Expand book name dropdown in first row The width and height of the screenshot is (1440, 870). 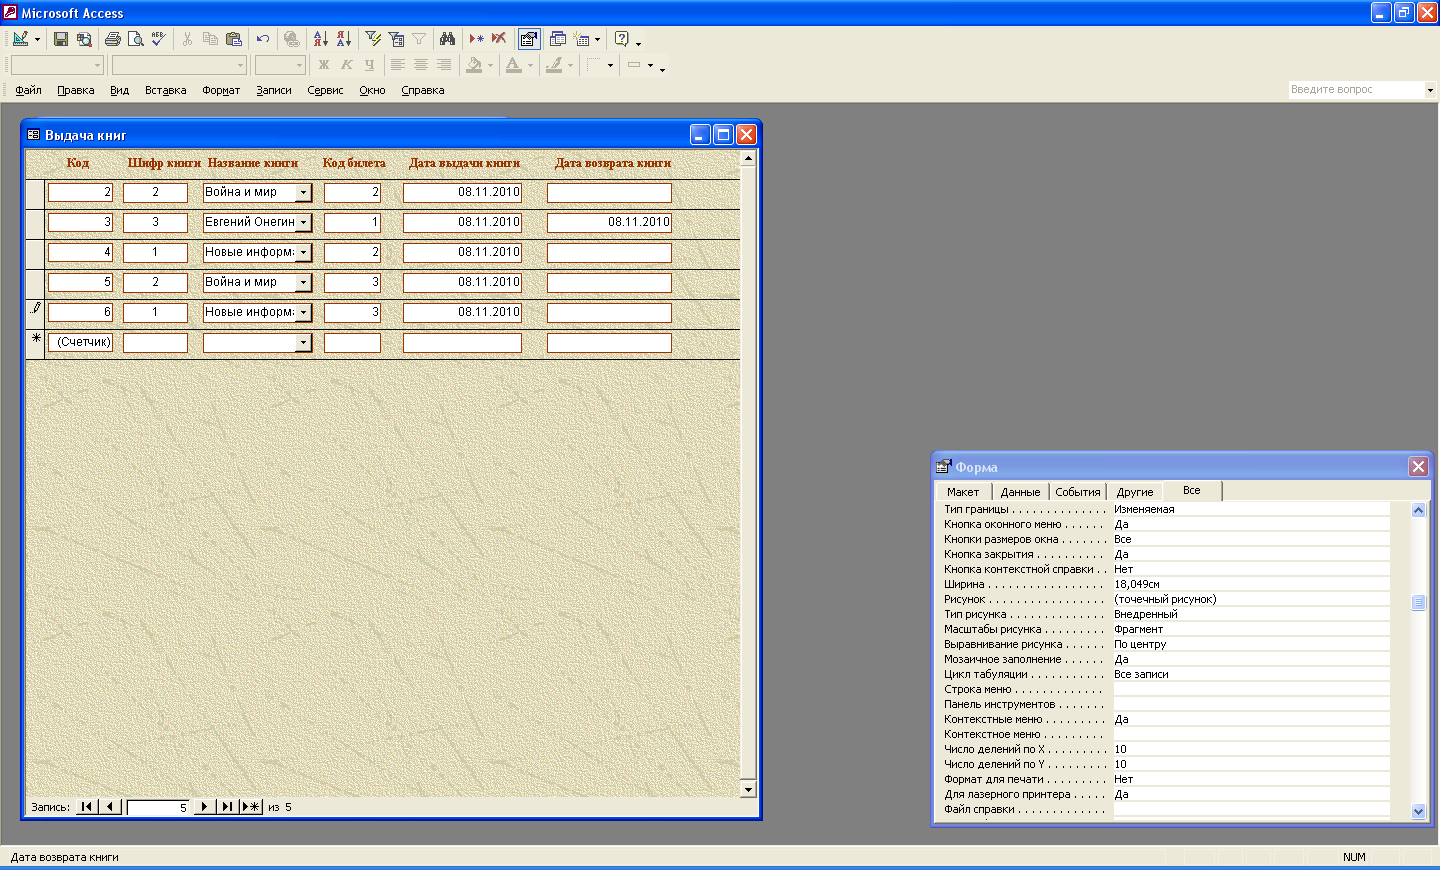click(x=304, y=193)
